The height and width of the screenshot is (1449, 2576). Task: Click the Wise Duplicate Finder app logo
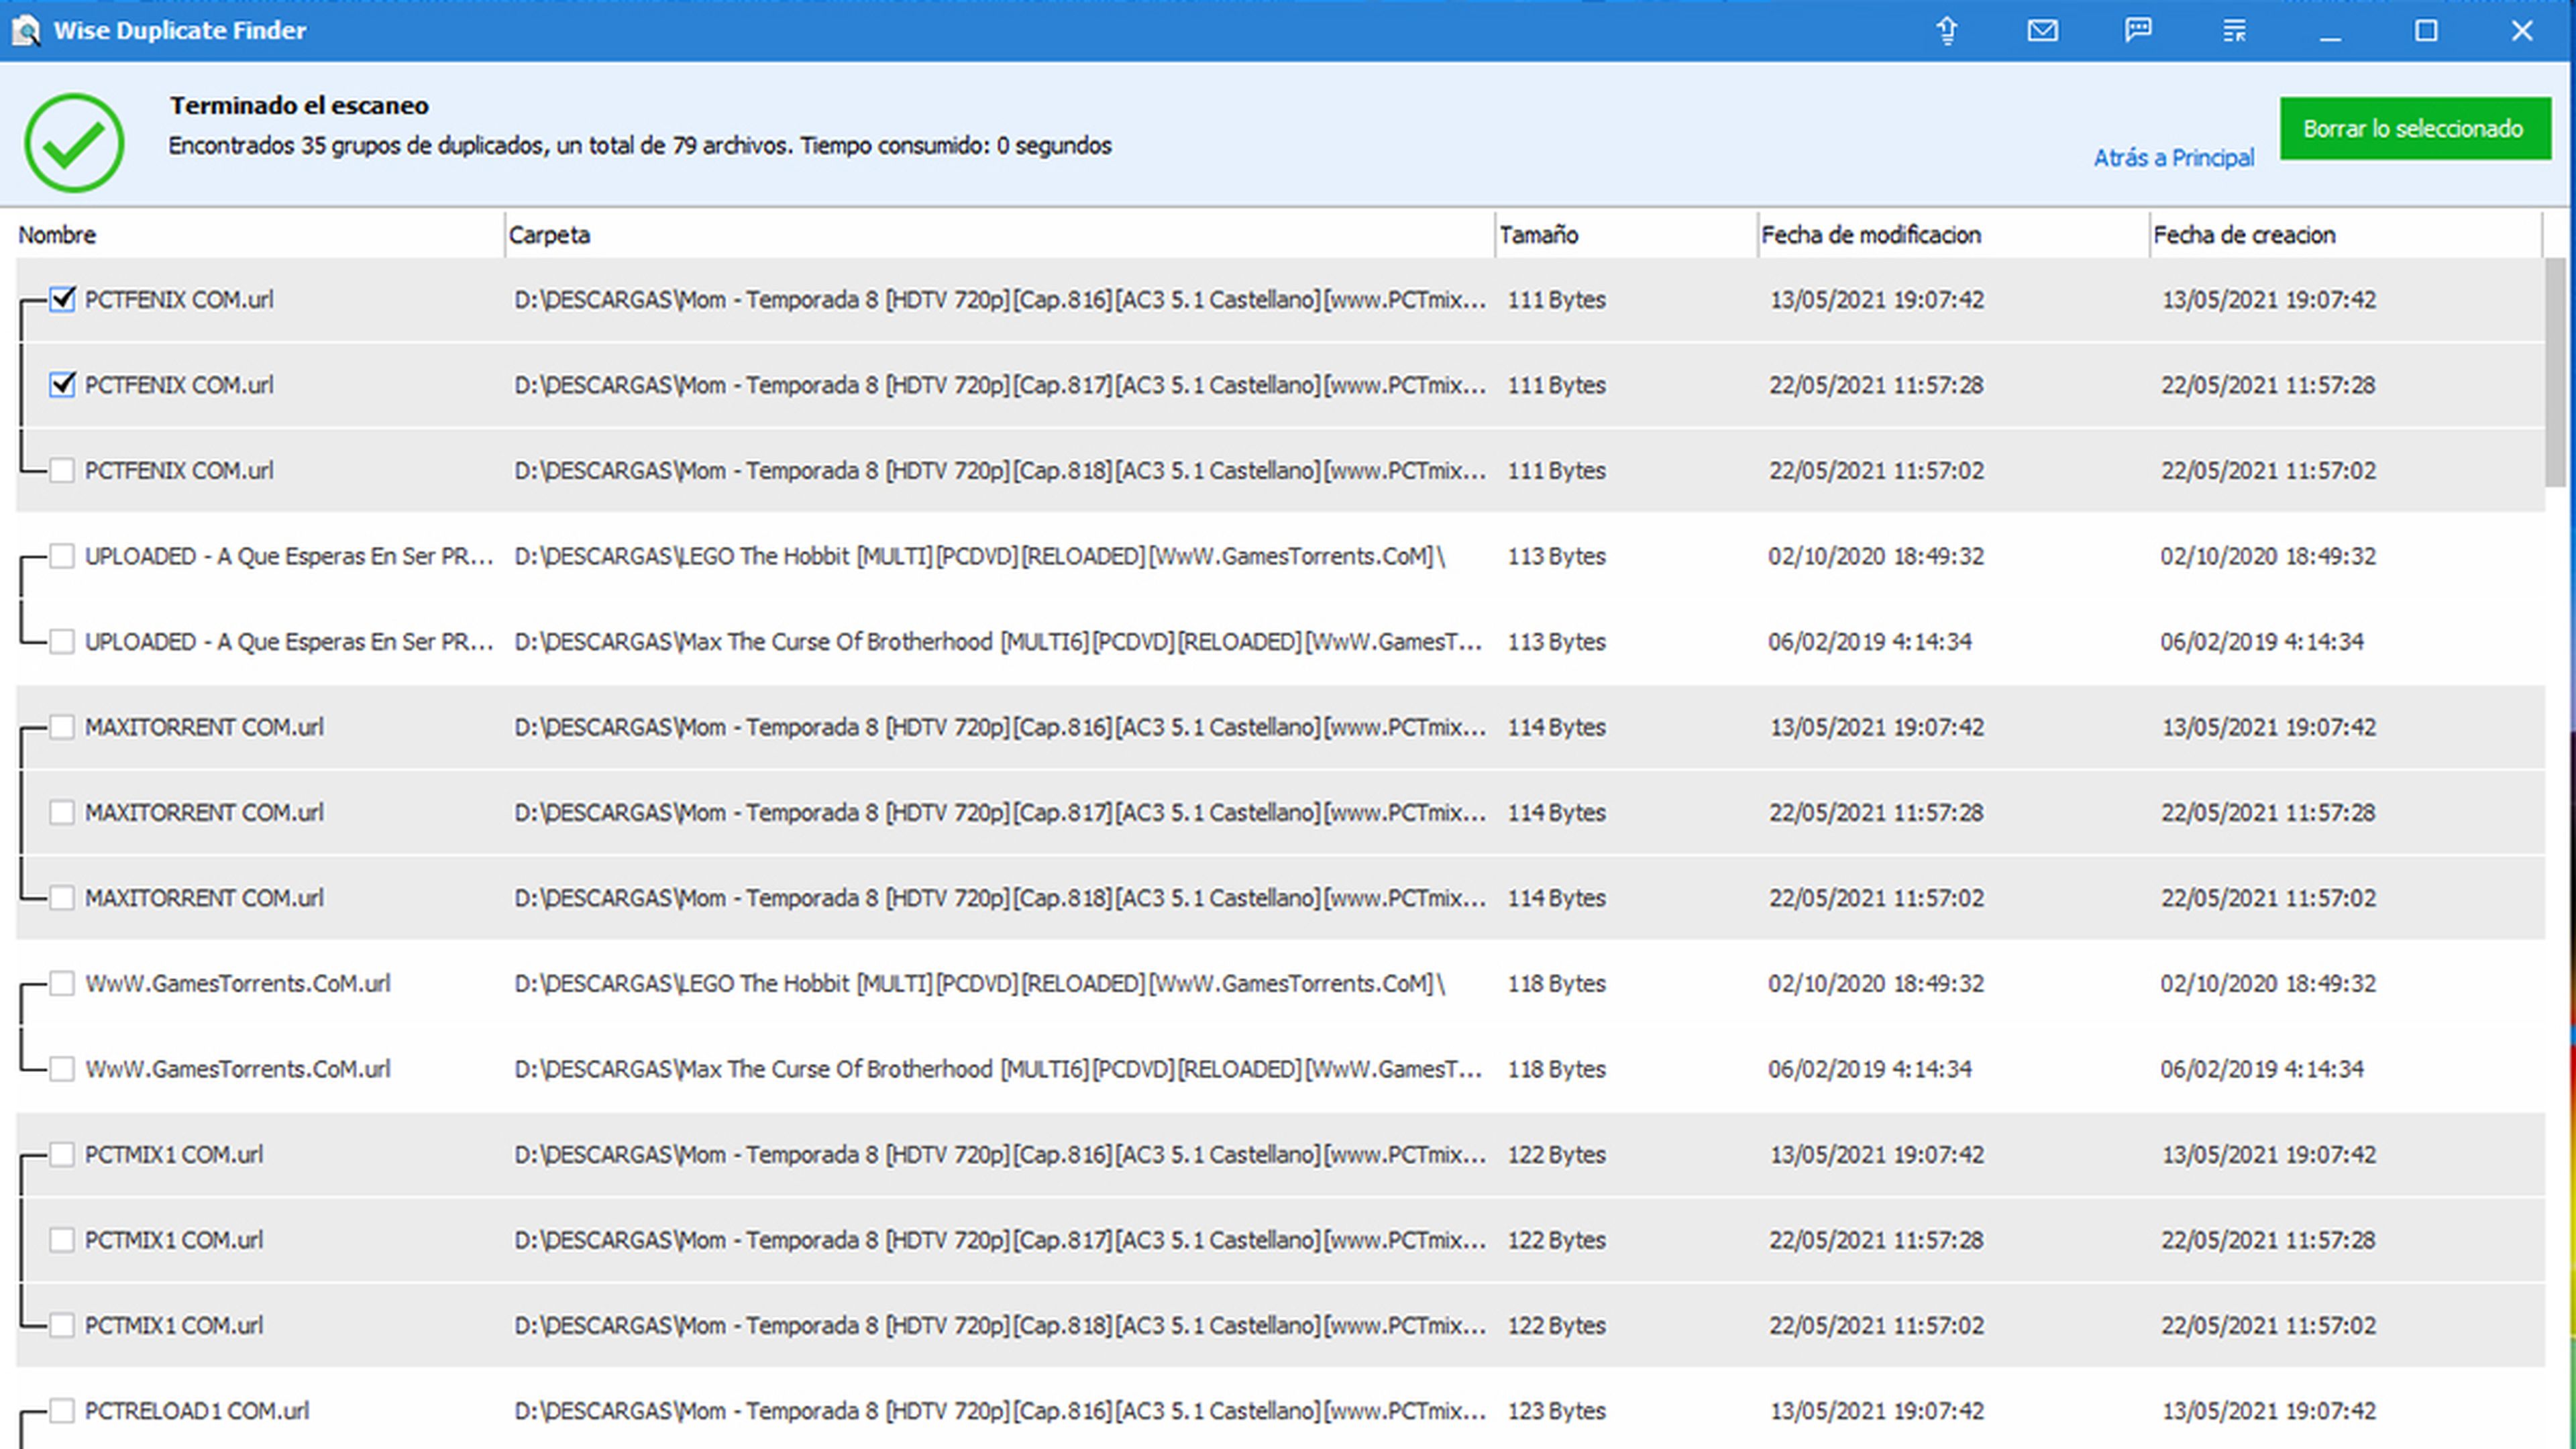(27, 30)
